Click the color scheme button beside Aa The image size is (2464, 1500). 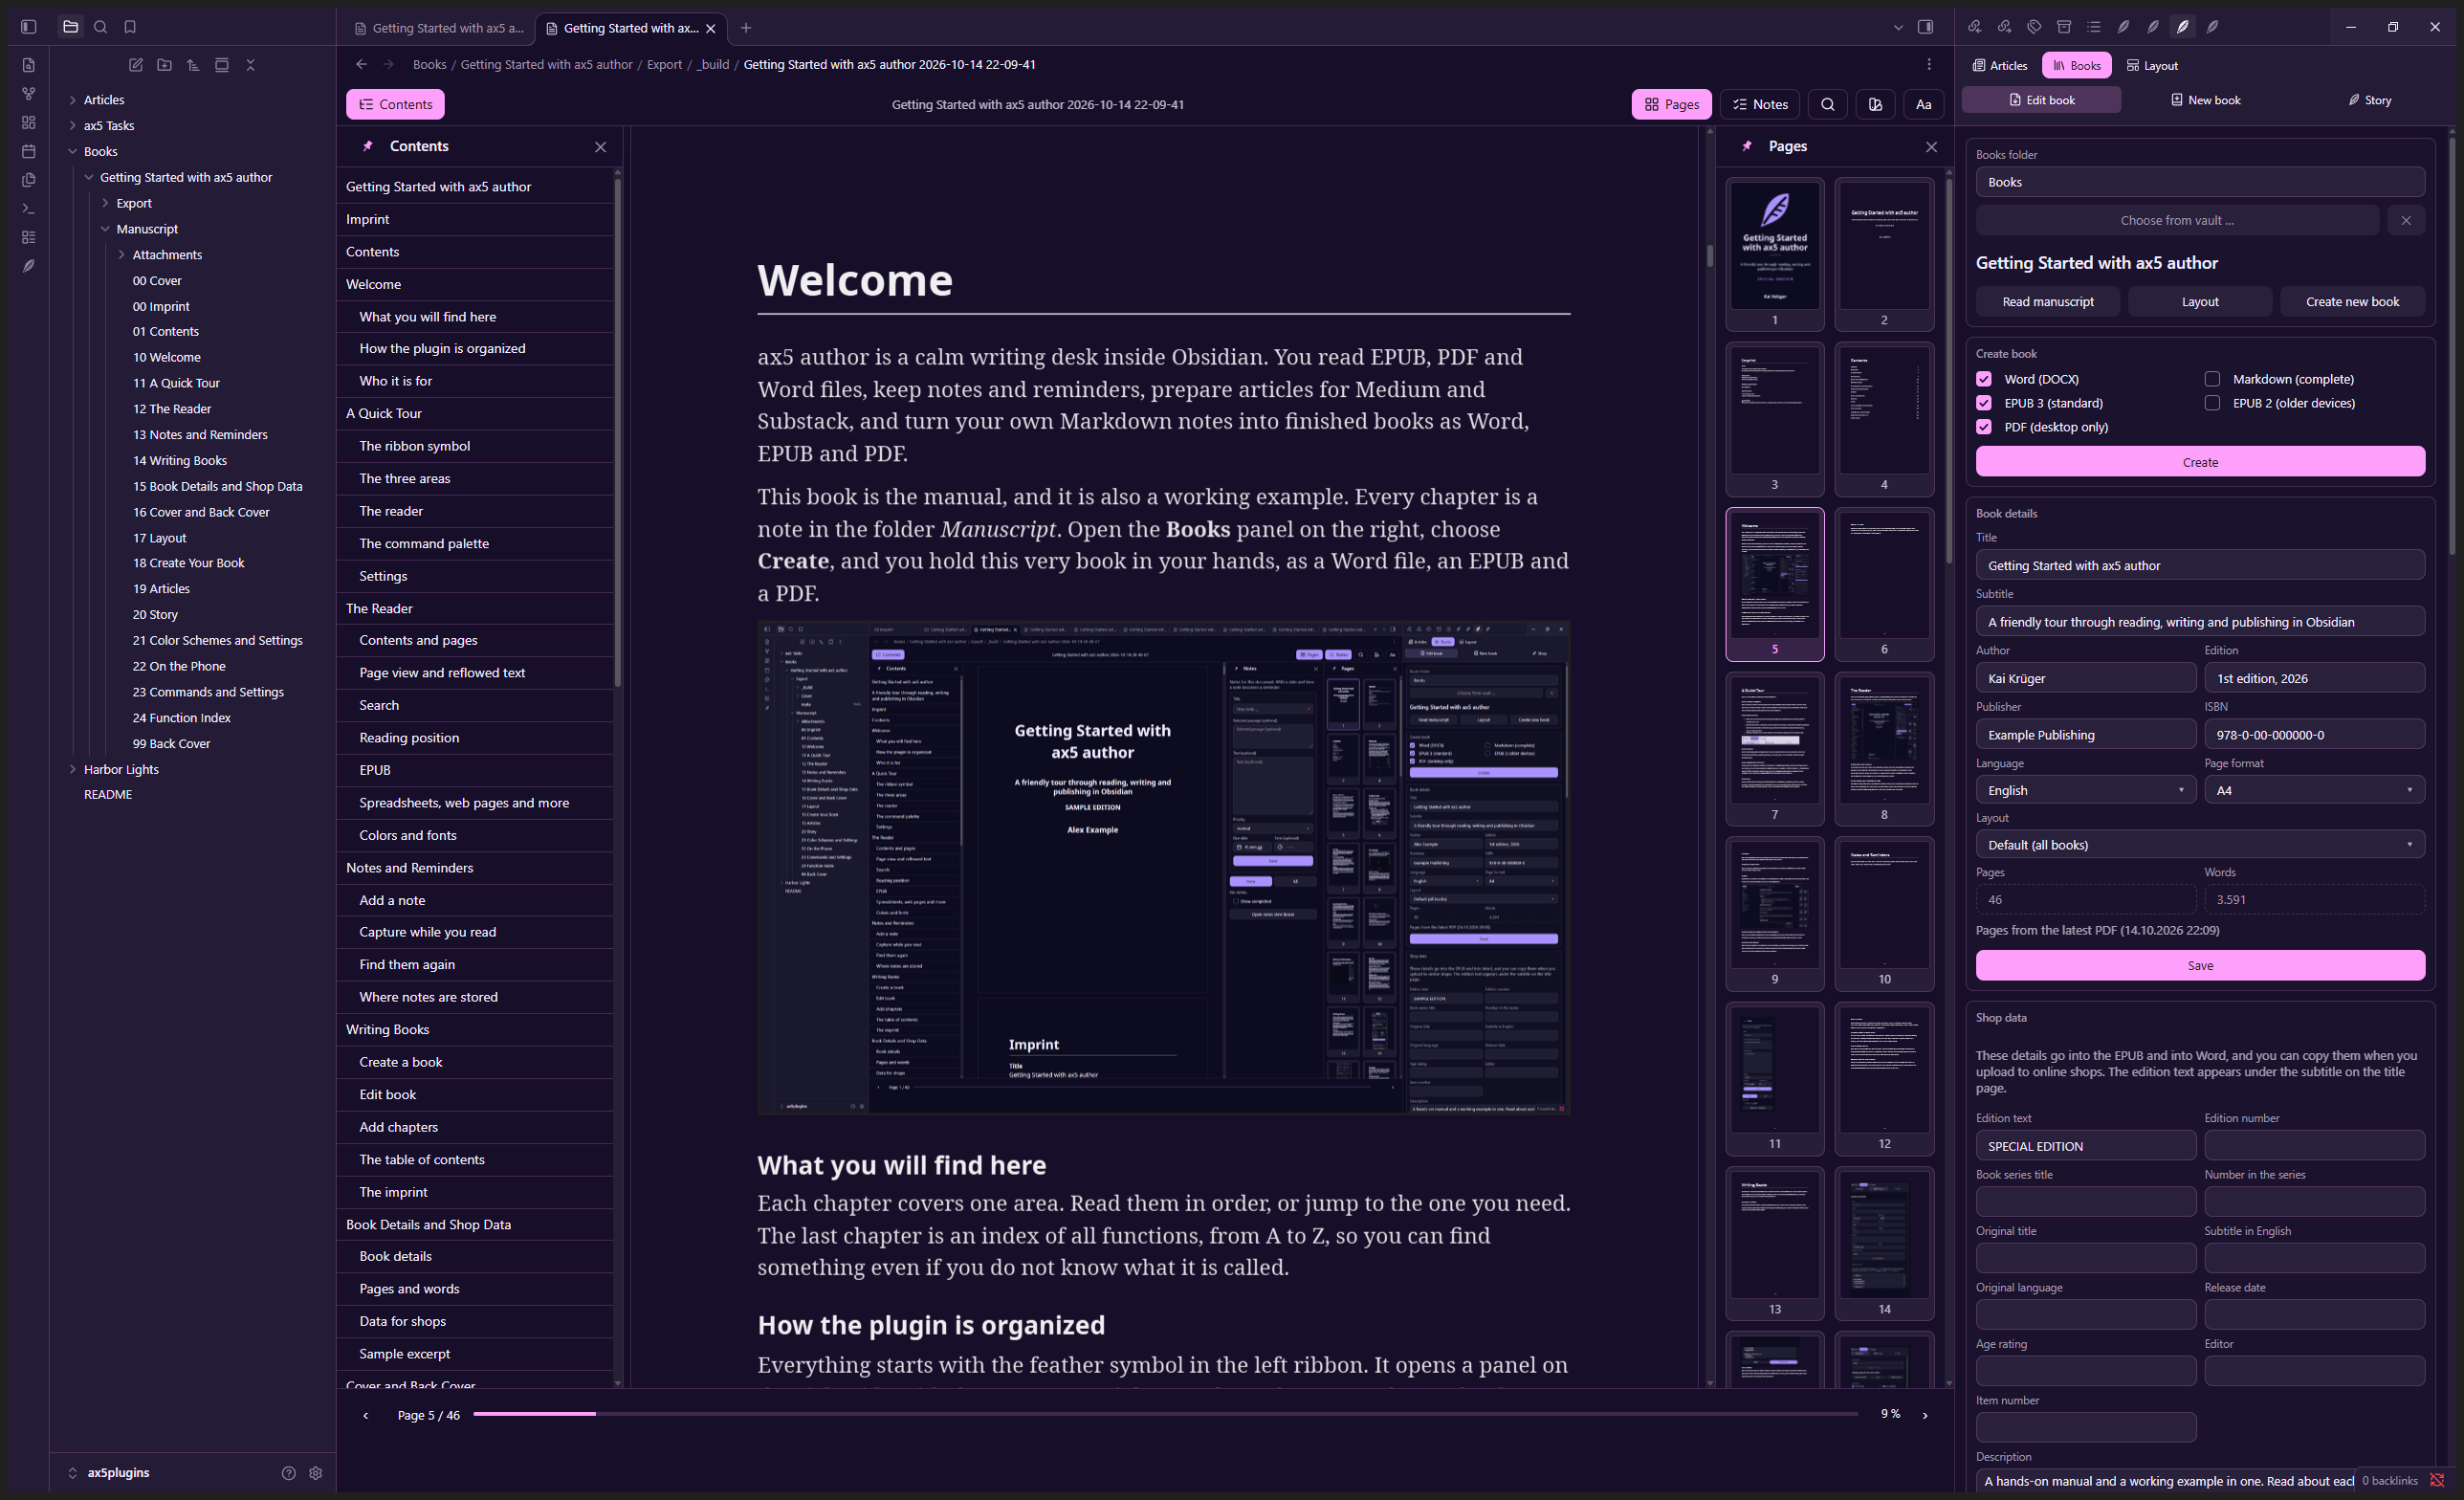coord(1875,104)
